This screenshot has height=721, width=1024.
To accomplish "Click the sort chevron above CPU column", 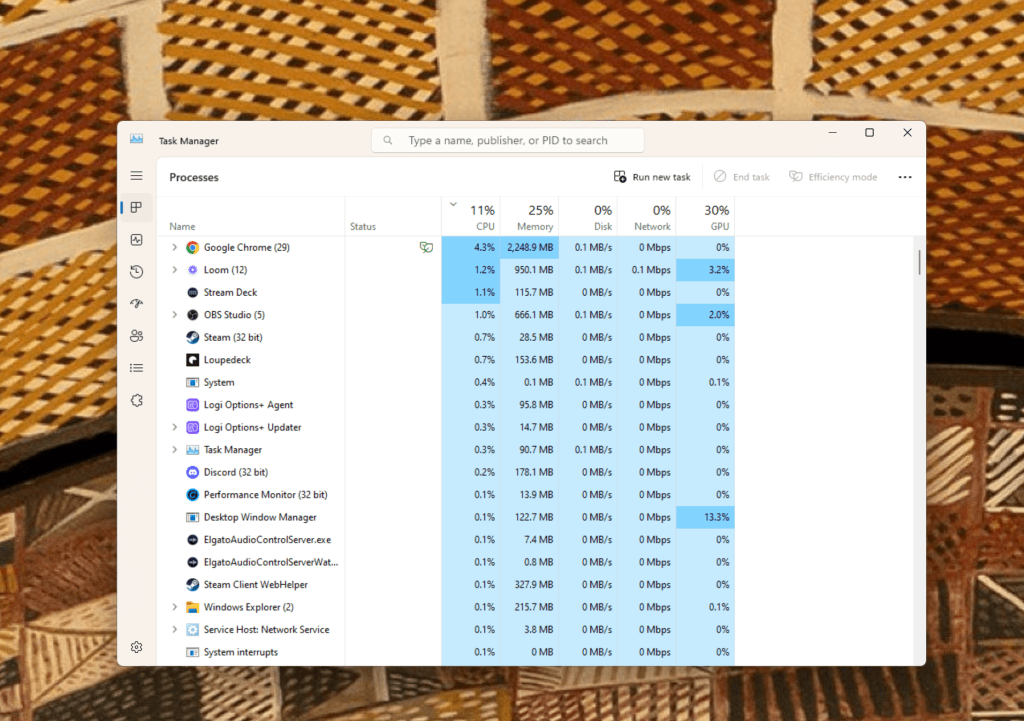I will click(453, 204).
